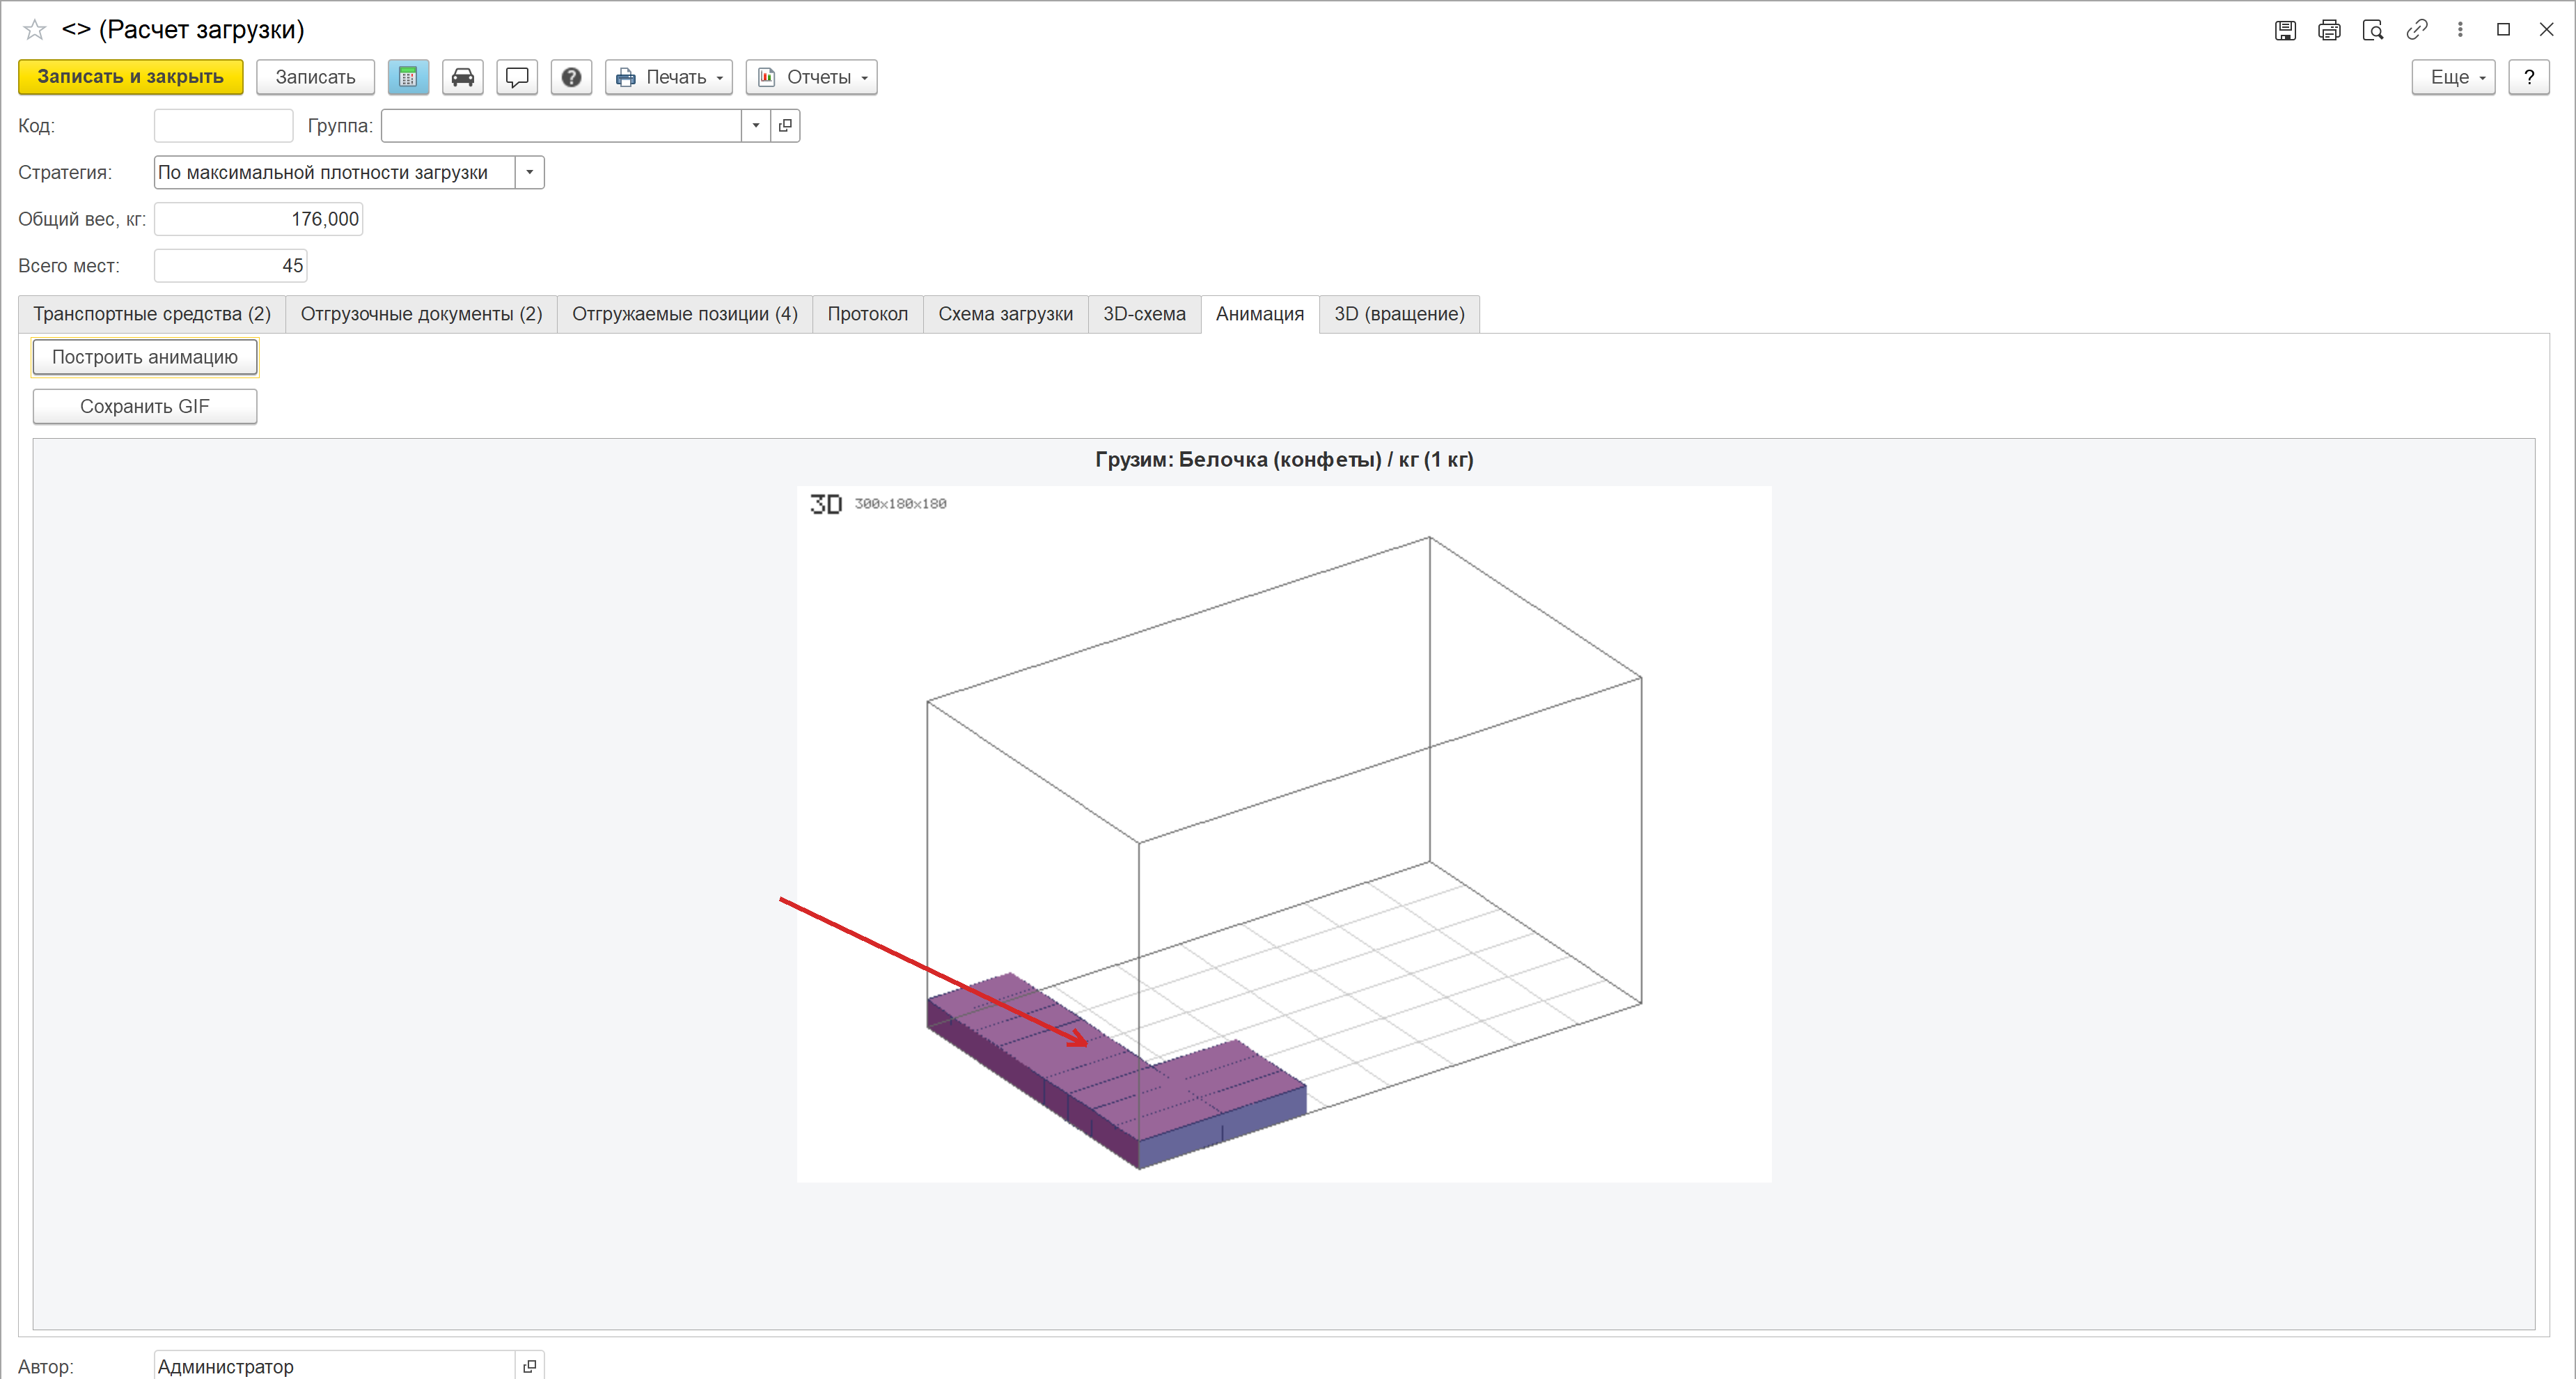Add this form to favorites star
This screenshot has width=2576, height=1379.
pyautogui.click(x=35, y=30)
